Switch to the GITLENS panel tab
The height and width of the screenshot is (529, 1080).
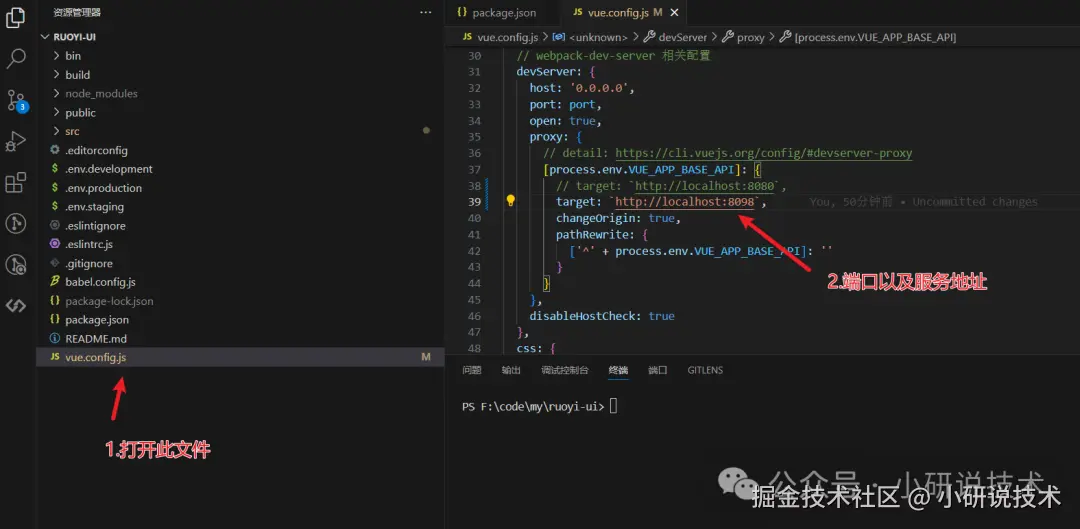pyautogui.click(x=705, y=370)
